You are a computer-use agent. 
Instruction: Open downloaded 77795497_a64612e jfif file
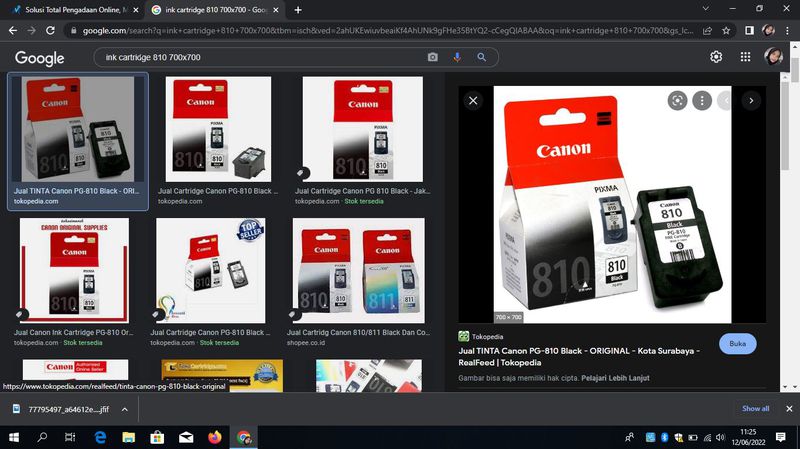[x=68, y=409]
